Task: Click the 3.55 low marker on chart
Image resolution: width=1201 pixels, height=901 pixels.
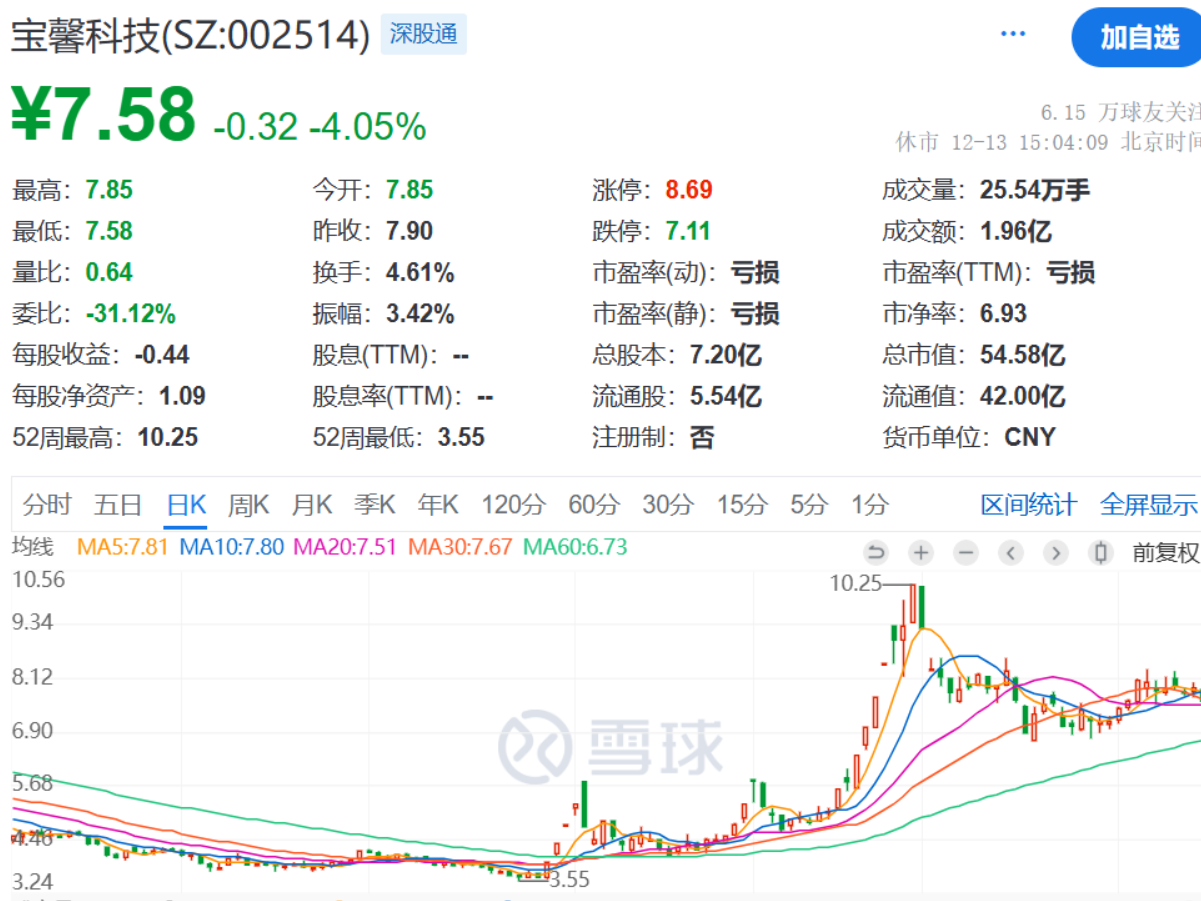Action: click(x=570, y=880)
